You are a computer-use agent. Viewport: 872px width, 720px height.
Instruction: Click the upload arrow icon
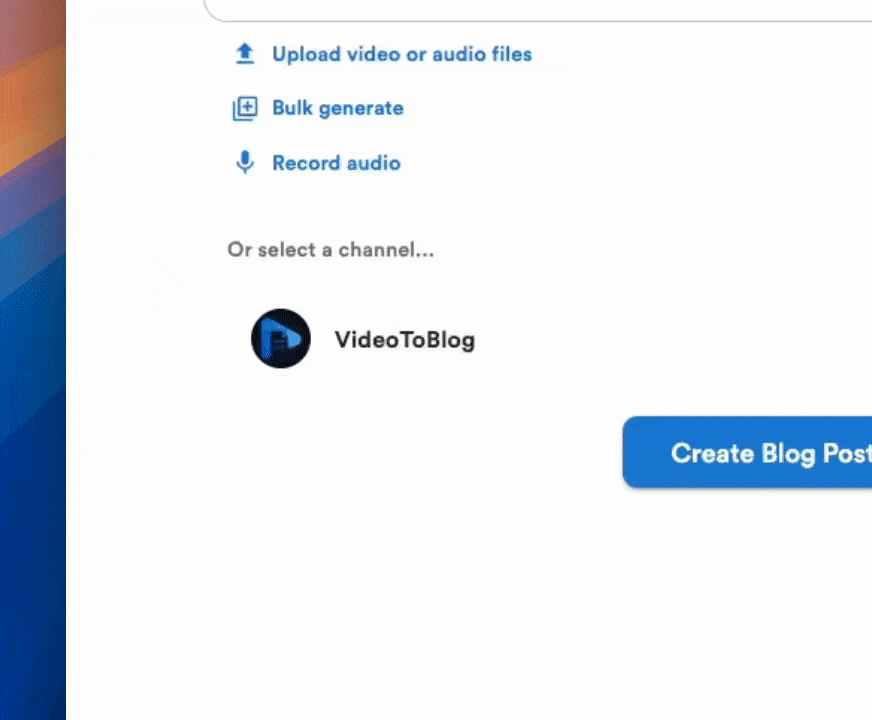click(245, 54)
